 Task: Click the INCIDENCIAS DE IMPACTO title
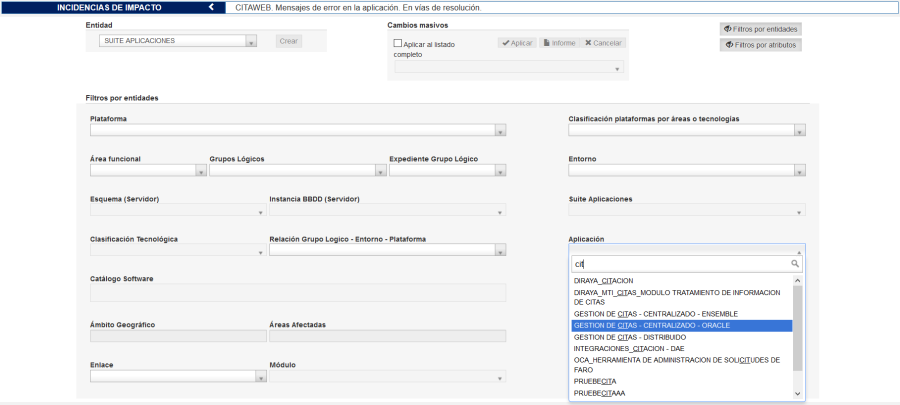pos(109,7)
